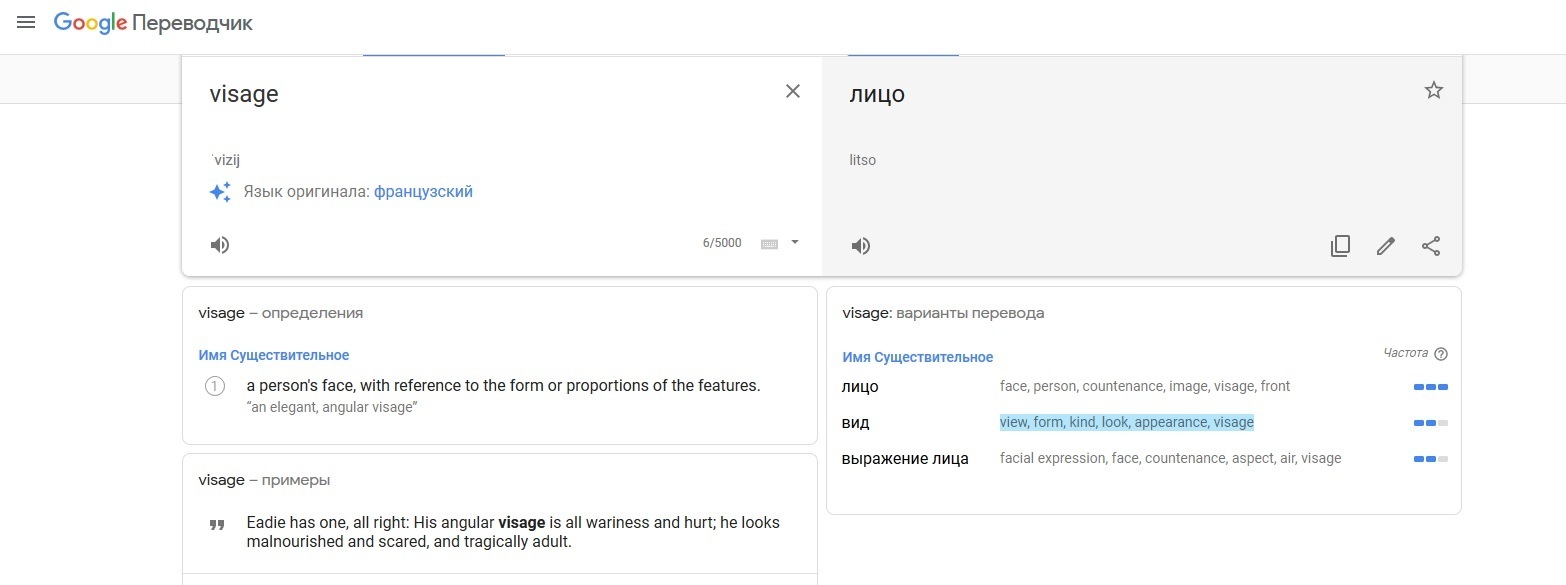Suggest an edit with pencil icon

(x=1386, y=246)
